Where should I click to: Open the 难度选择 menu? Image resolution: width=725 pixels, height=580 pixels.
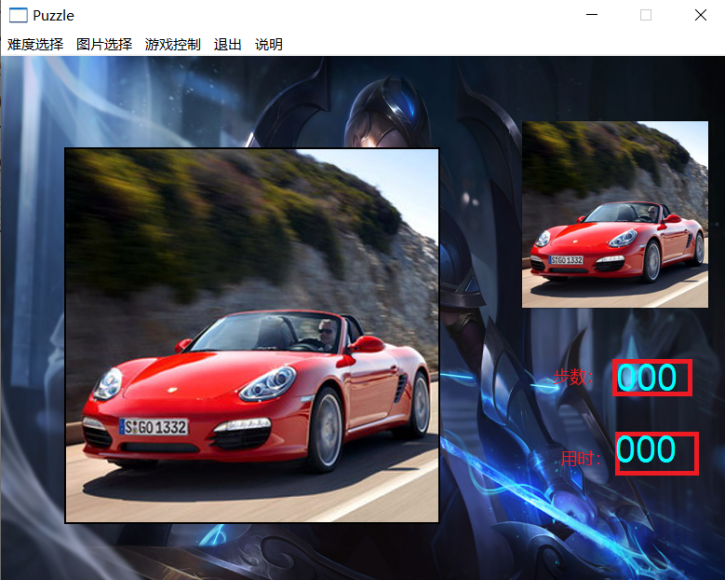click(x=35, y=44)
